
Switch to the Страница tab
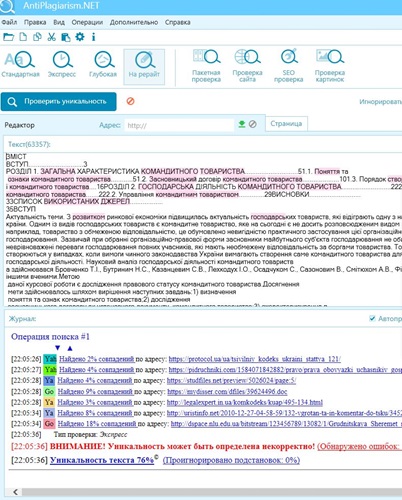coord(286,124)
